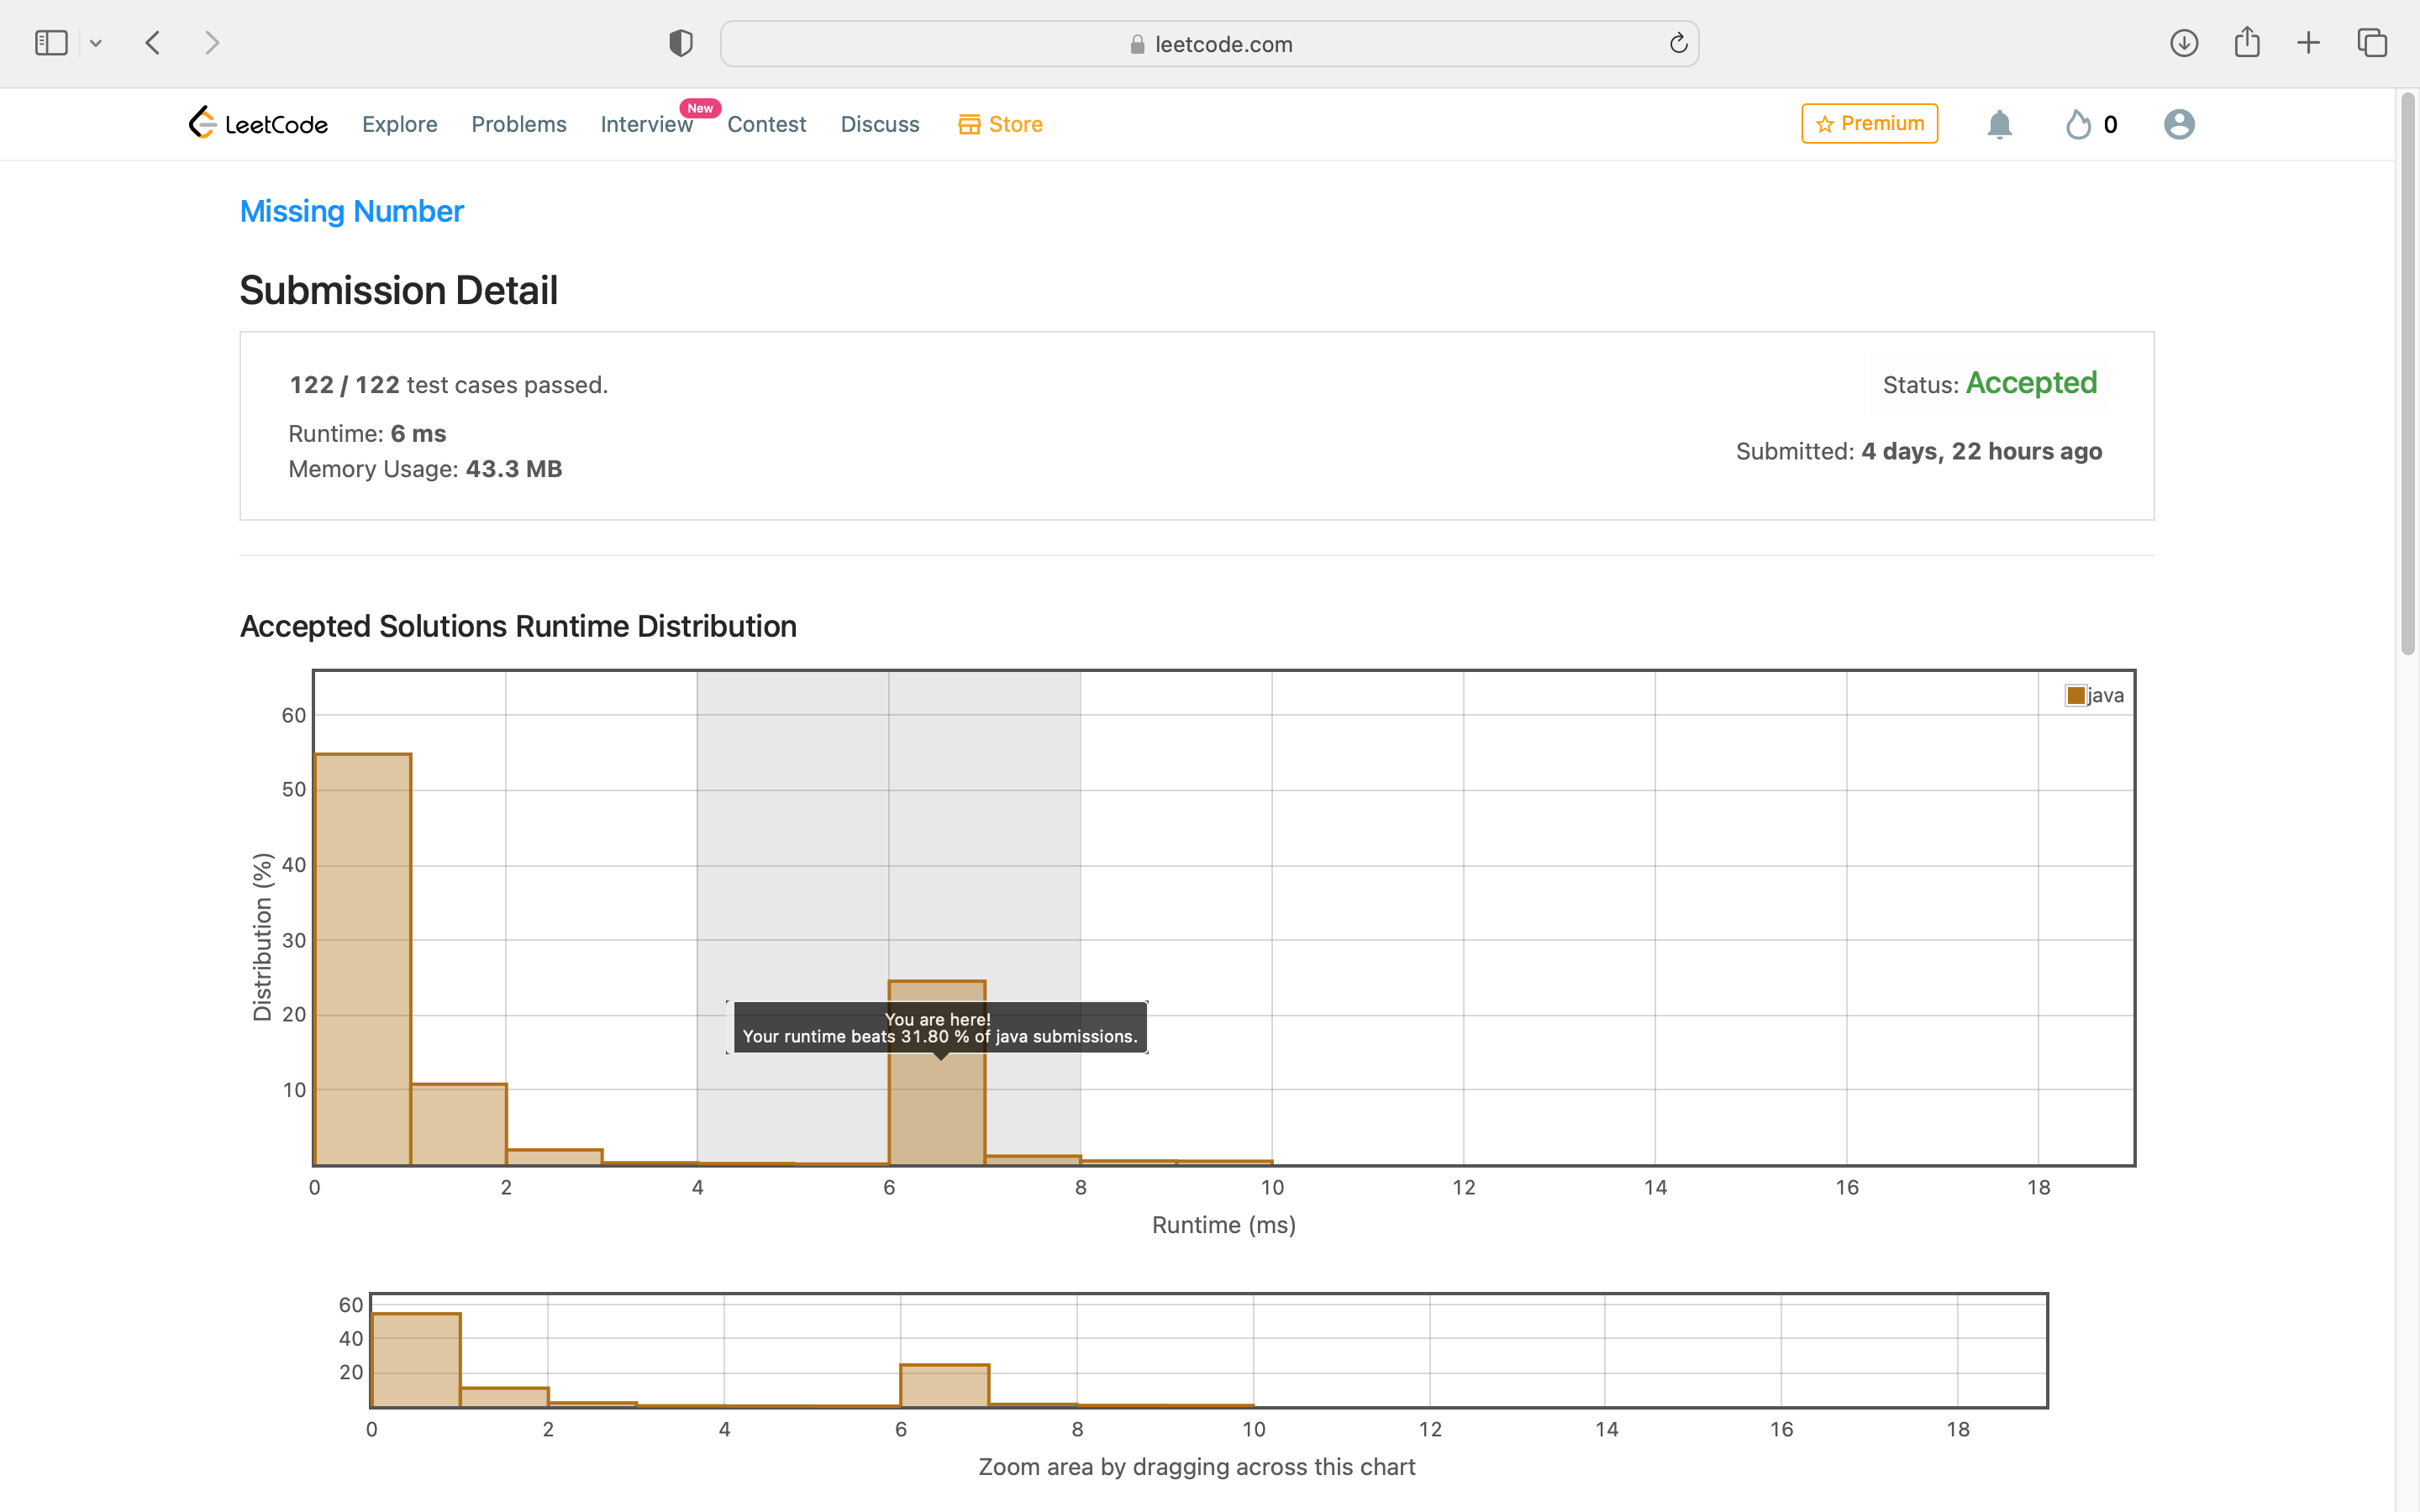Open a new tab with plus icon
Screen dimensions: 2420x1512
pyautogui.click(x=2308, y=43)
